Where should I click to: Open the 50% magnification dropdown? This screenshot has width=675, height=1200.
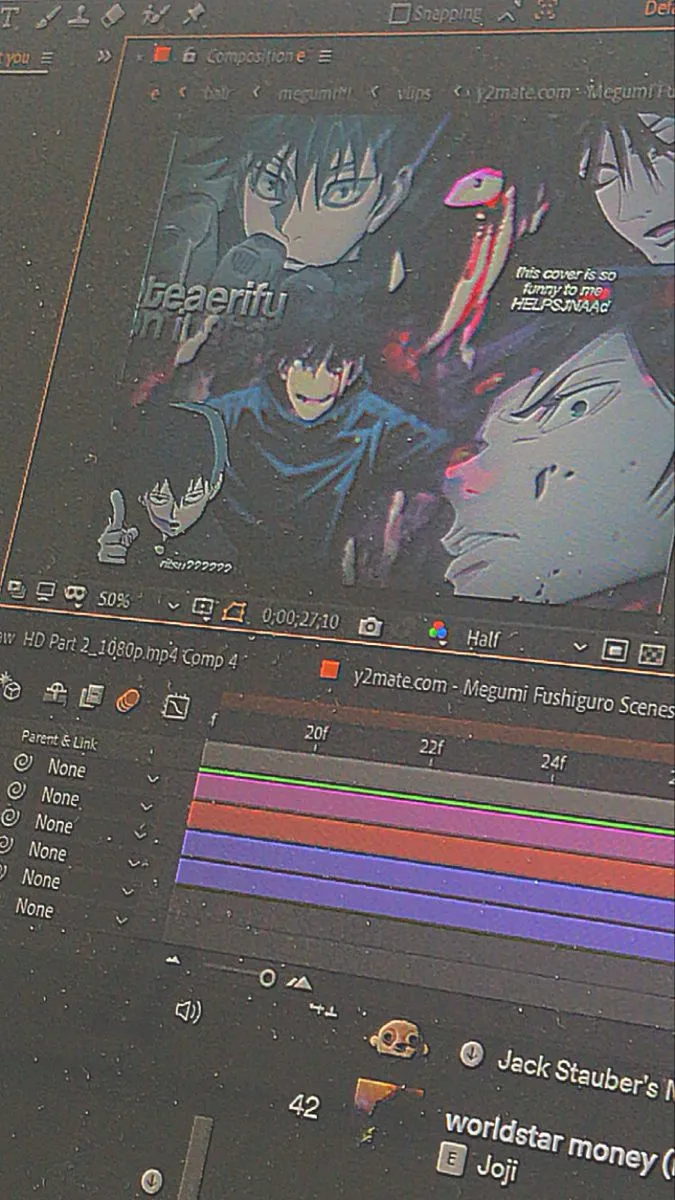pyautogui.click(x=138, y=602)
